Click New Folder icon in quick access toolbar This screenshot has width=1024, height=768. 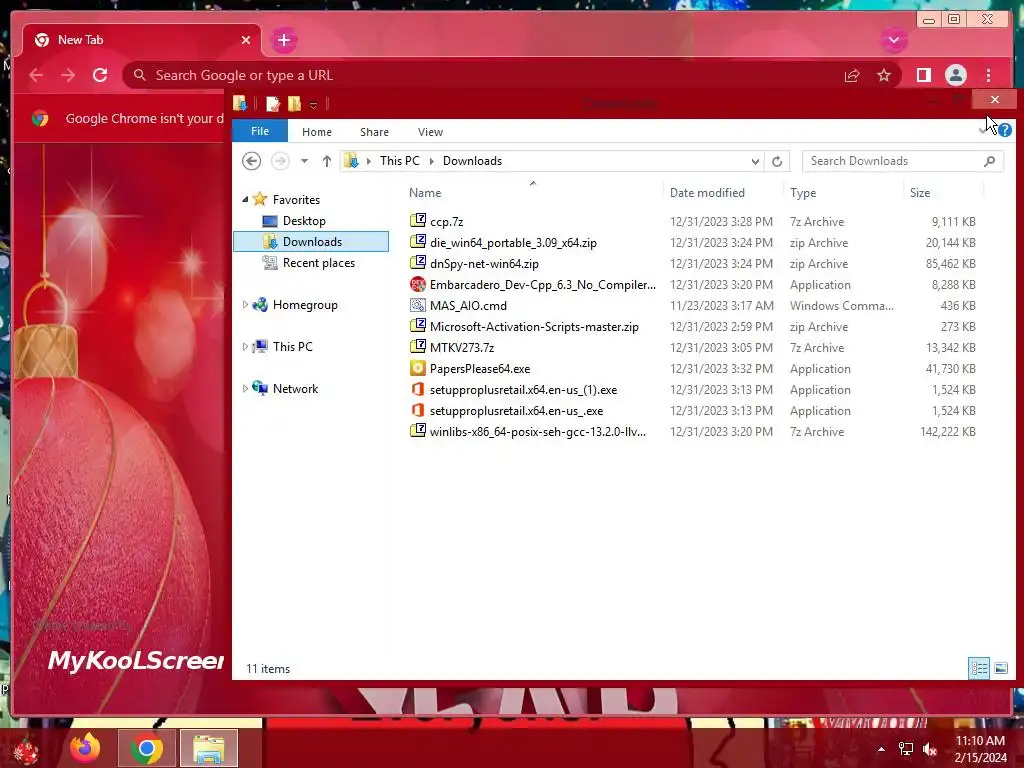pos(295,104)
